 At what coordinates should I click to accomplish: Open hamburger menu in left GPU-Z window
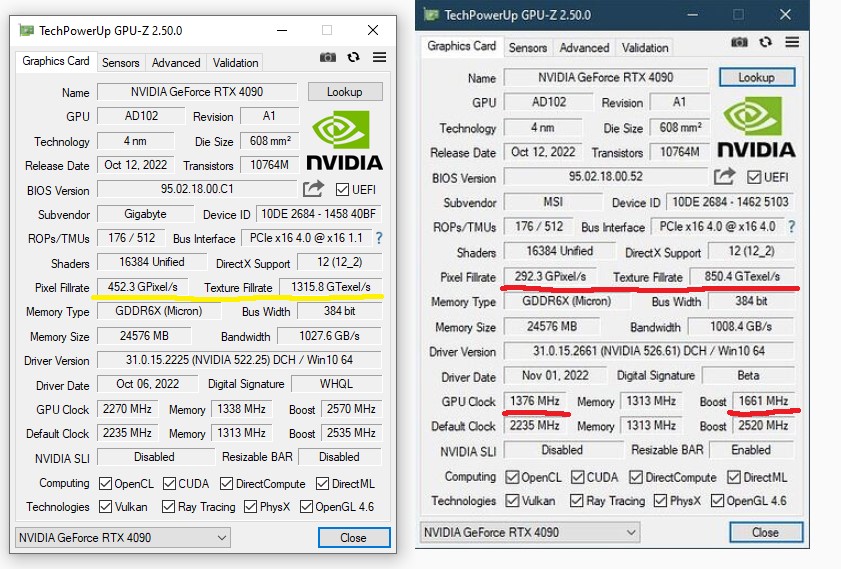[379, 57]
